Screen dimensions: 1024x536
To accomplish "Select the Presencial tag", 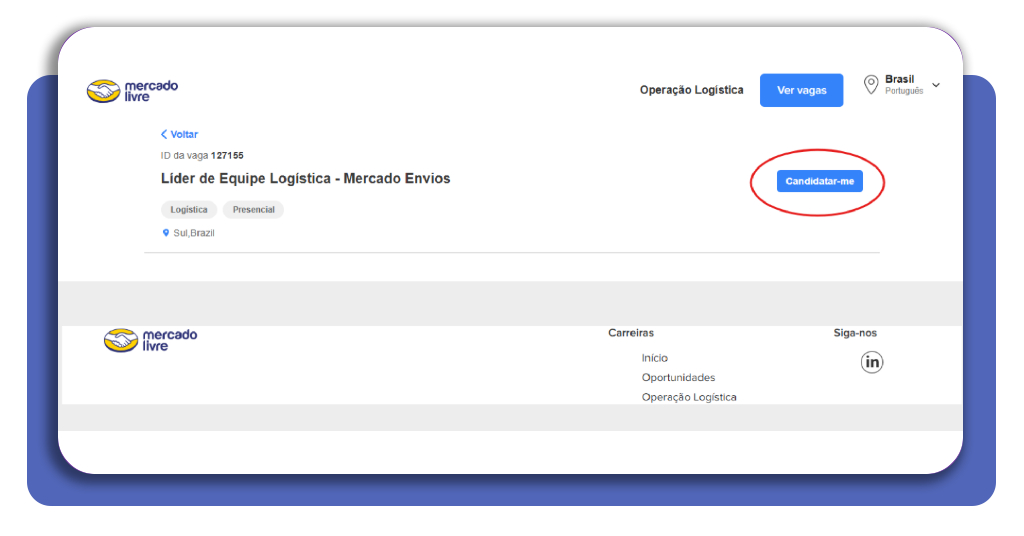I will tap(253, 210).
